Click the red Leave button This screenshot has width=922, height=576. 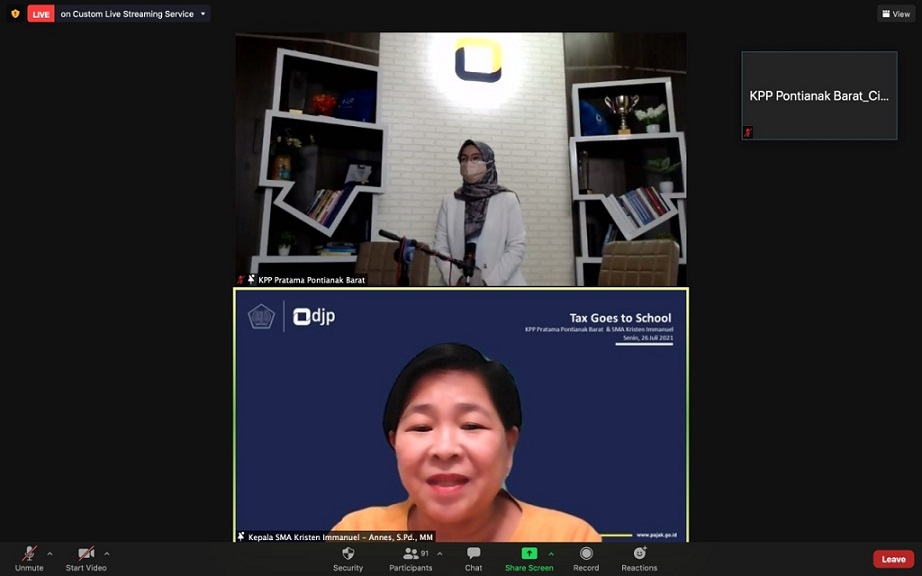892,559
